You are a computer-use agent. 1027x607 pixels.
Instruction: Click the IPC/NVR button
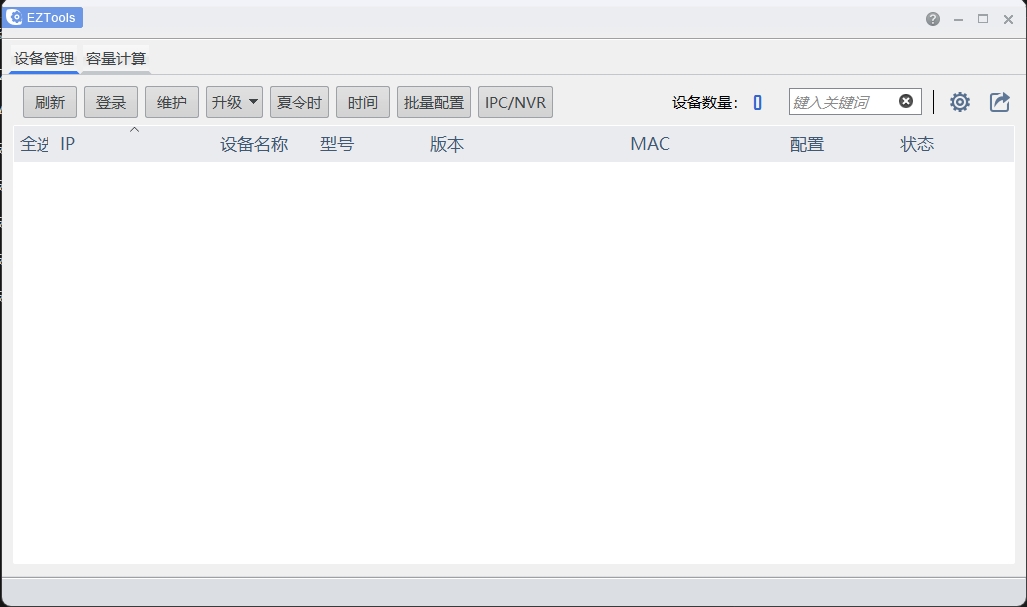coord(515,102)
